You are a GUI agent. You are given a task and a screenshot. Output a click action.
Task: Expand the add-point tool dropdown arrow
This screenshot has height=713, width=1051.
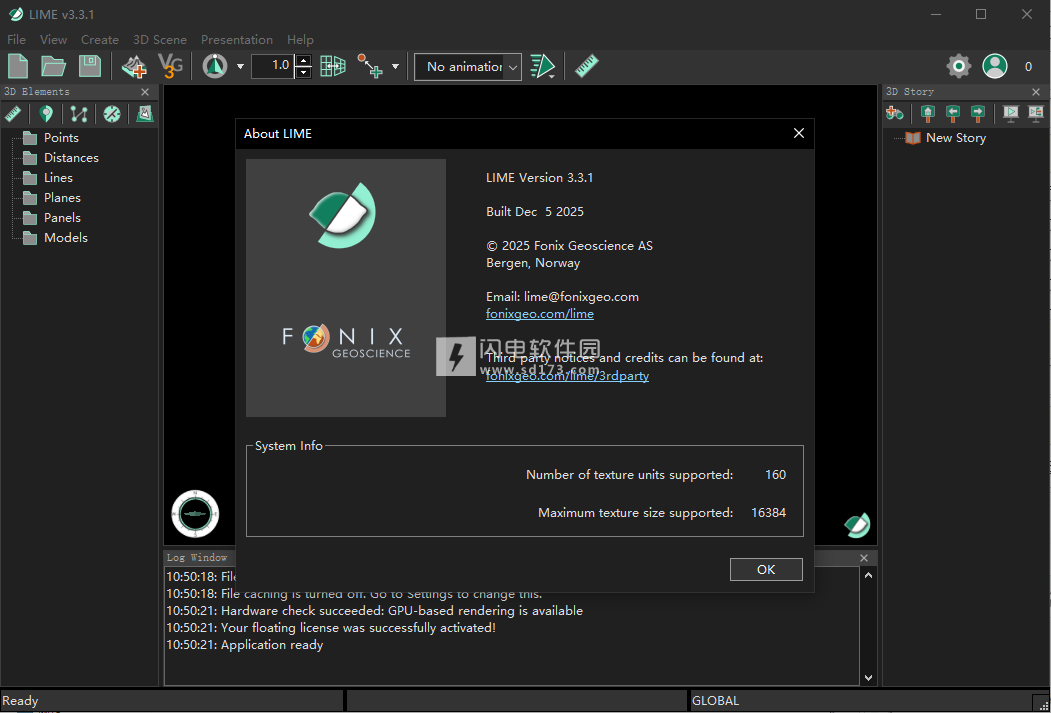(x=395, y=67)
